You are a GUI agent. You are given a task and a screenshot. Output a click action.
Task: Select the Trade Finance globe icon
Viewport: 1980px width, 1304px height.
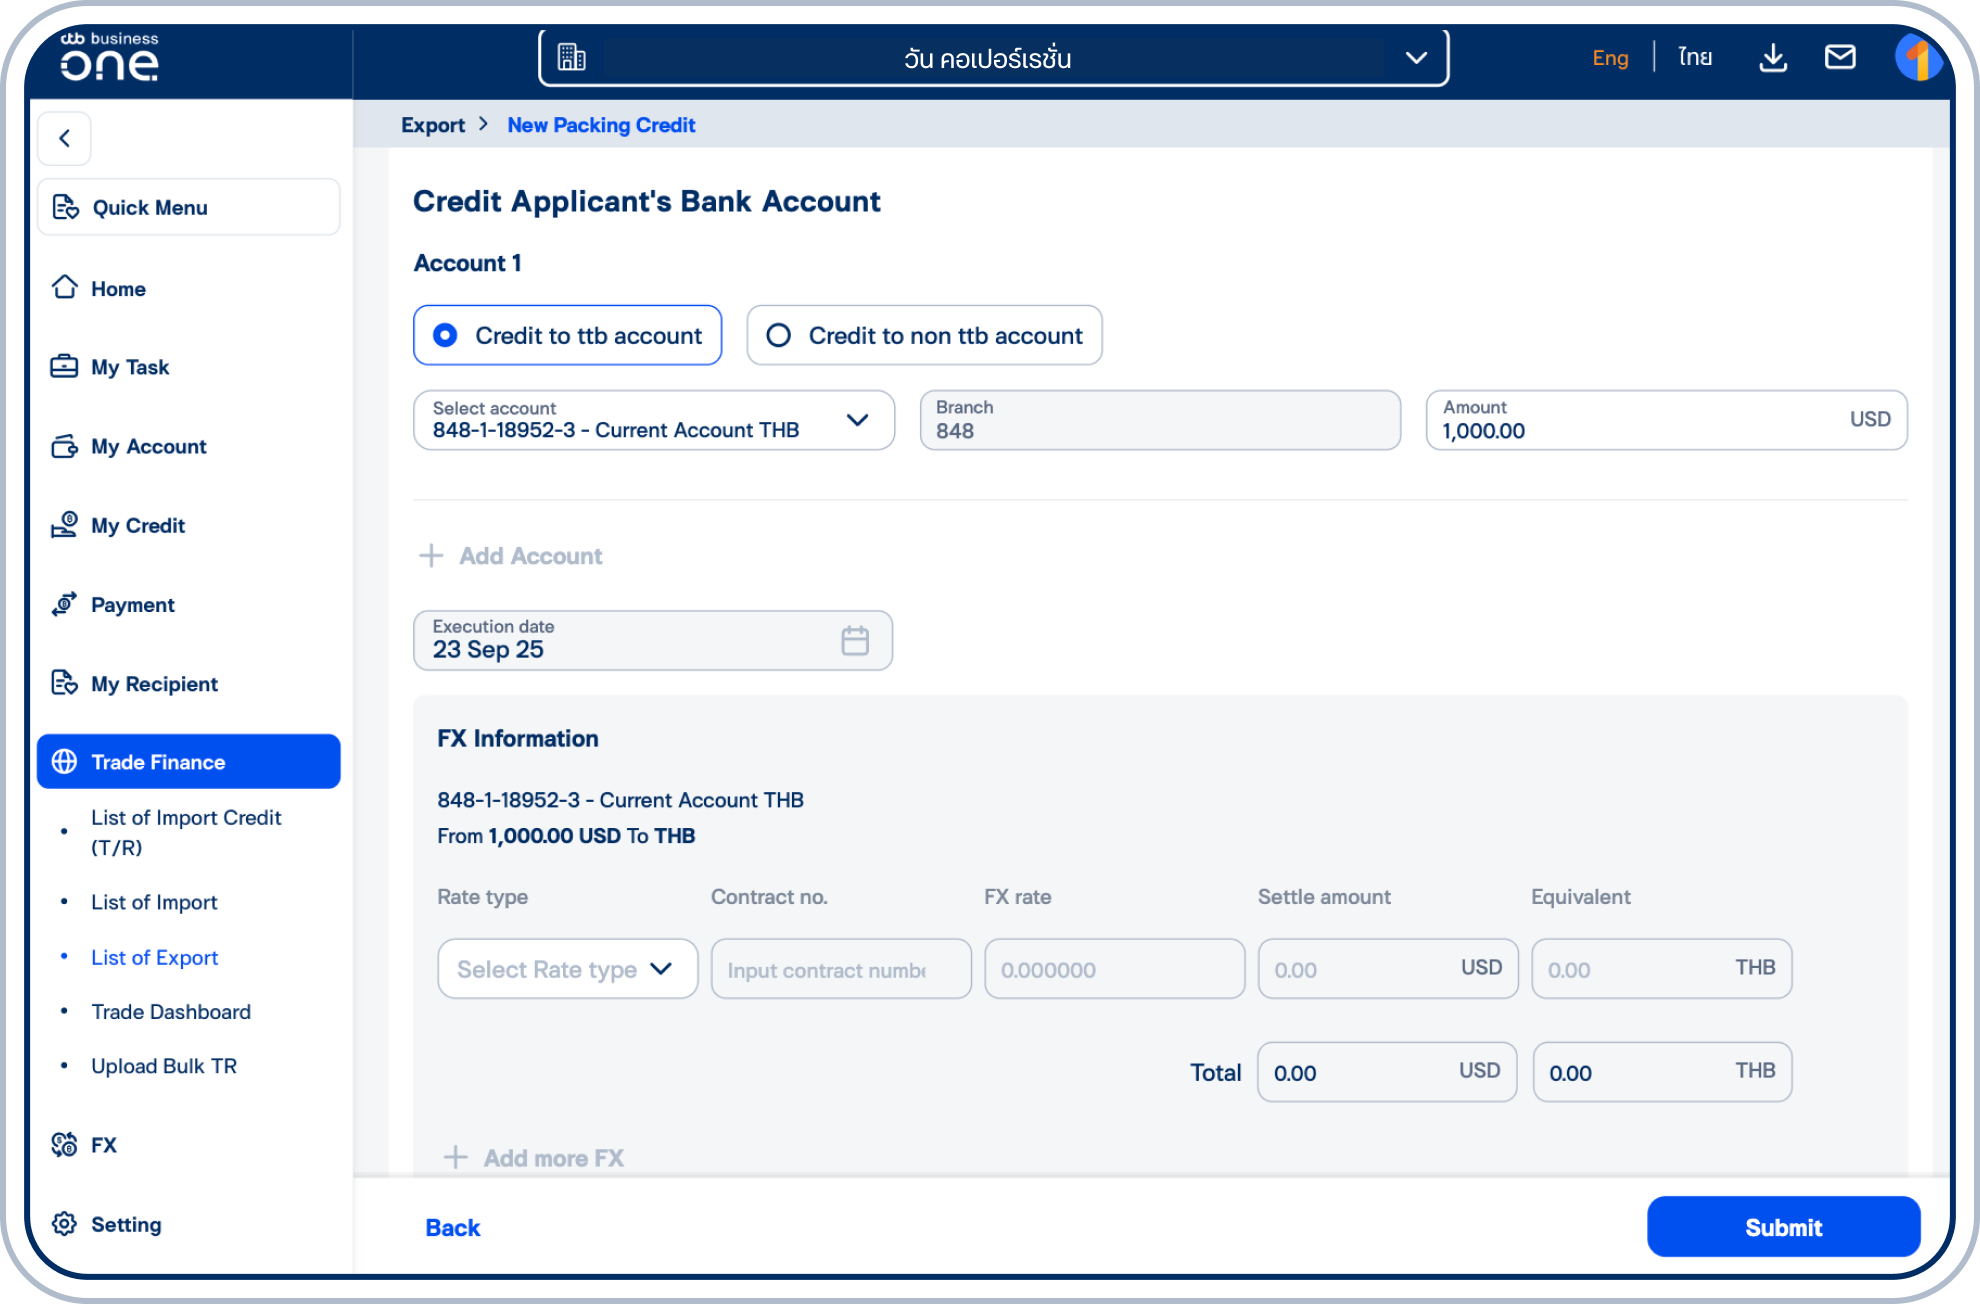(64, 761)
